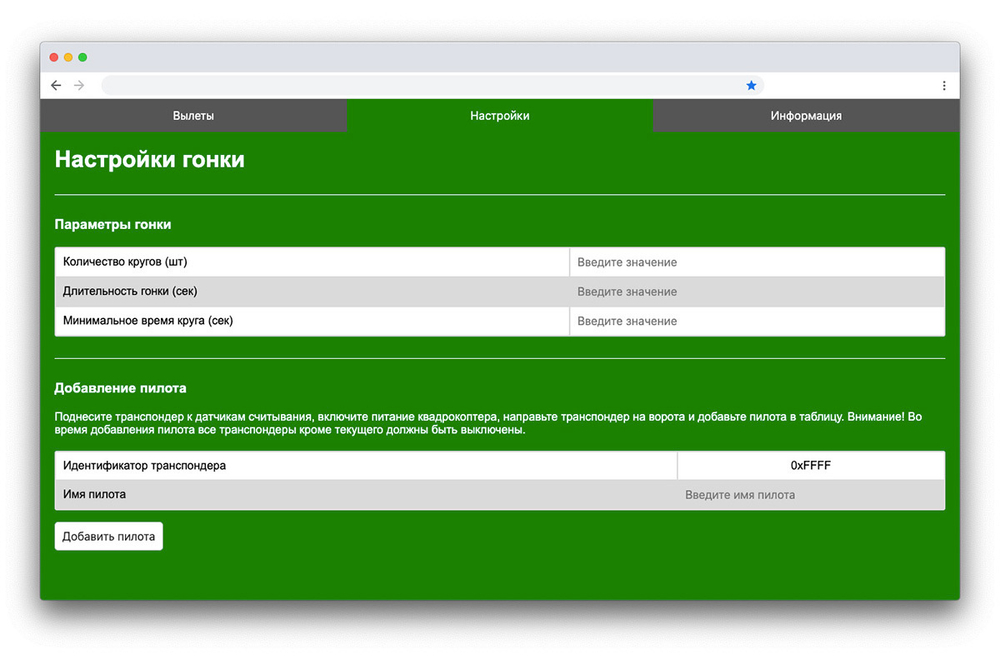Open the Информация tab

(x=806, y=116)
